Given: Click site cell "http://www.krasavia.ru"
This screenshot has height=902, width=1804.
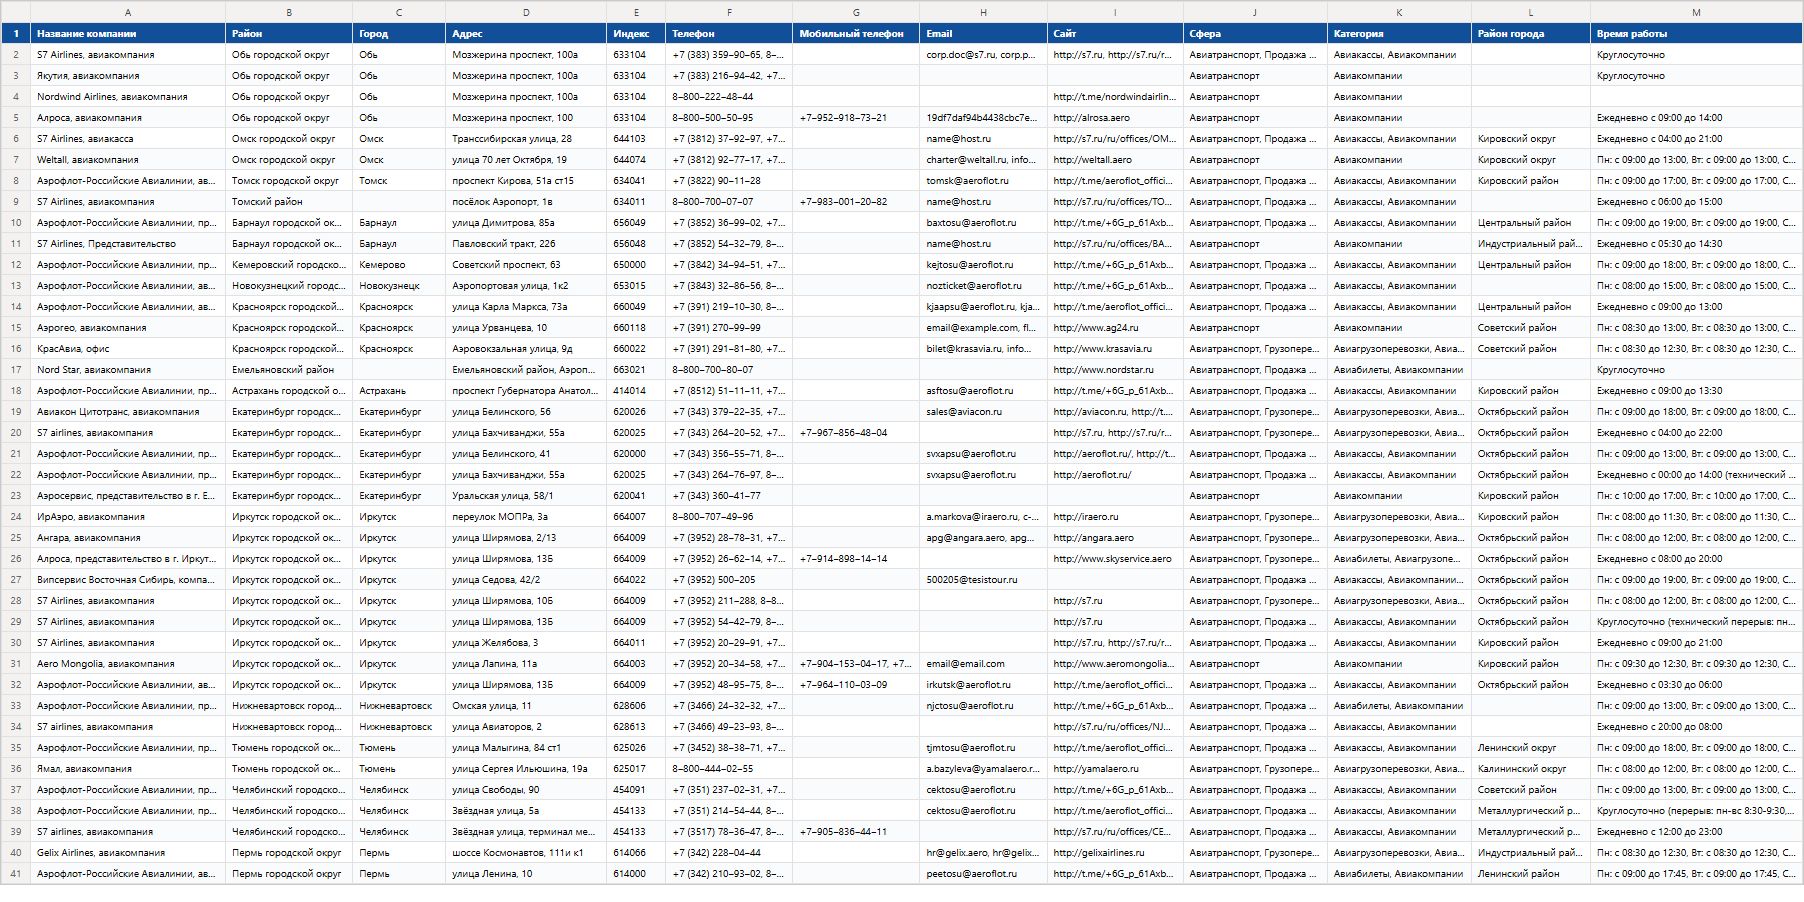Looking at the screenshot, I should click(1115, 349).
